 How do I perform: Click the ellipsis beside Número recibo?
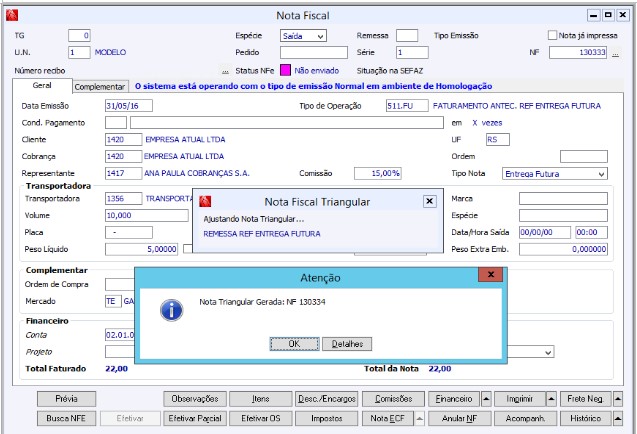[225, 71]
